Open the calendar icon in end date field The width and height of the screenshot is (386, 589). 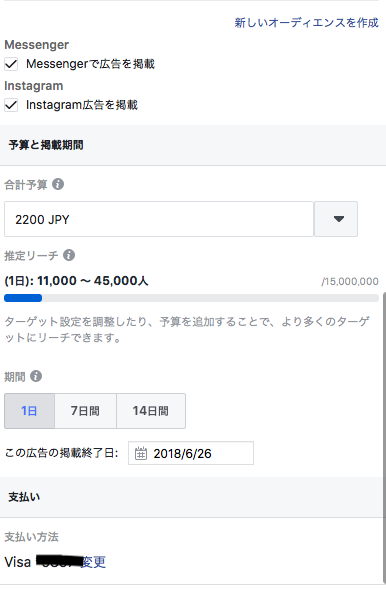tap(141, 453)
